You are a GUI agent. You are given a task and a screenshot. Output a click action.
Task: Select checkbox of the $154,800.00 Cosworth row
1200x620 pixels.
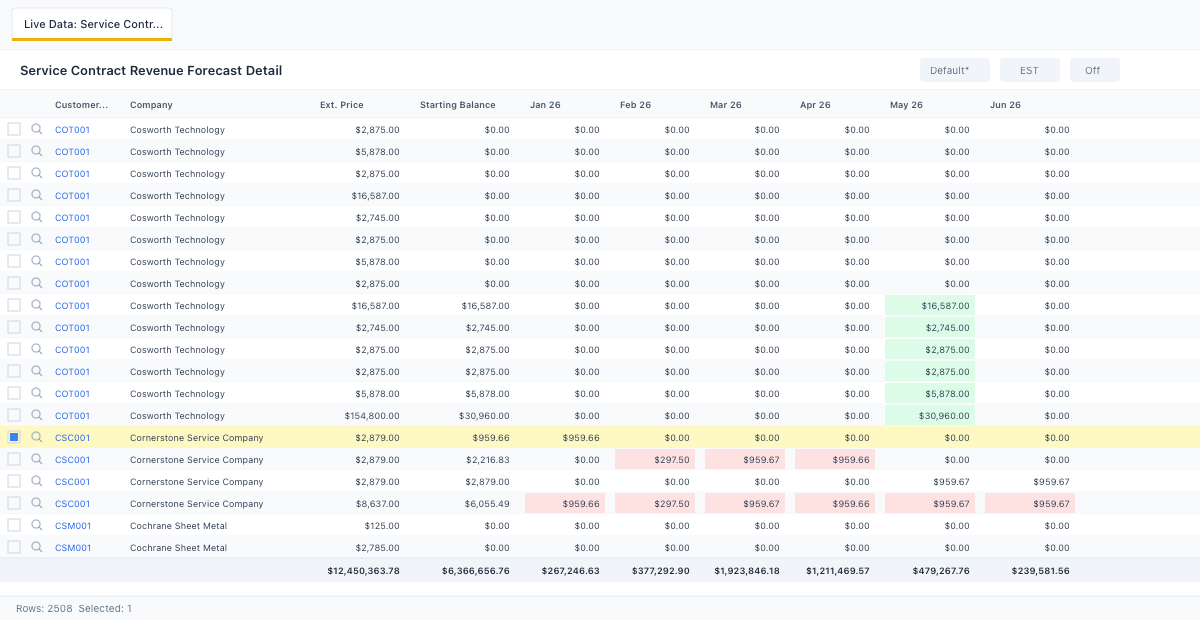pos(14,415)
